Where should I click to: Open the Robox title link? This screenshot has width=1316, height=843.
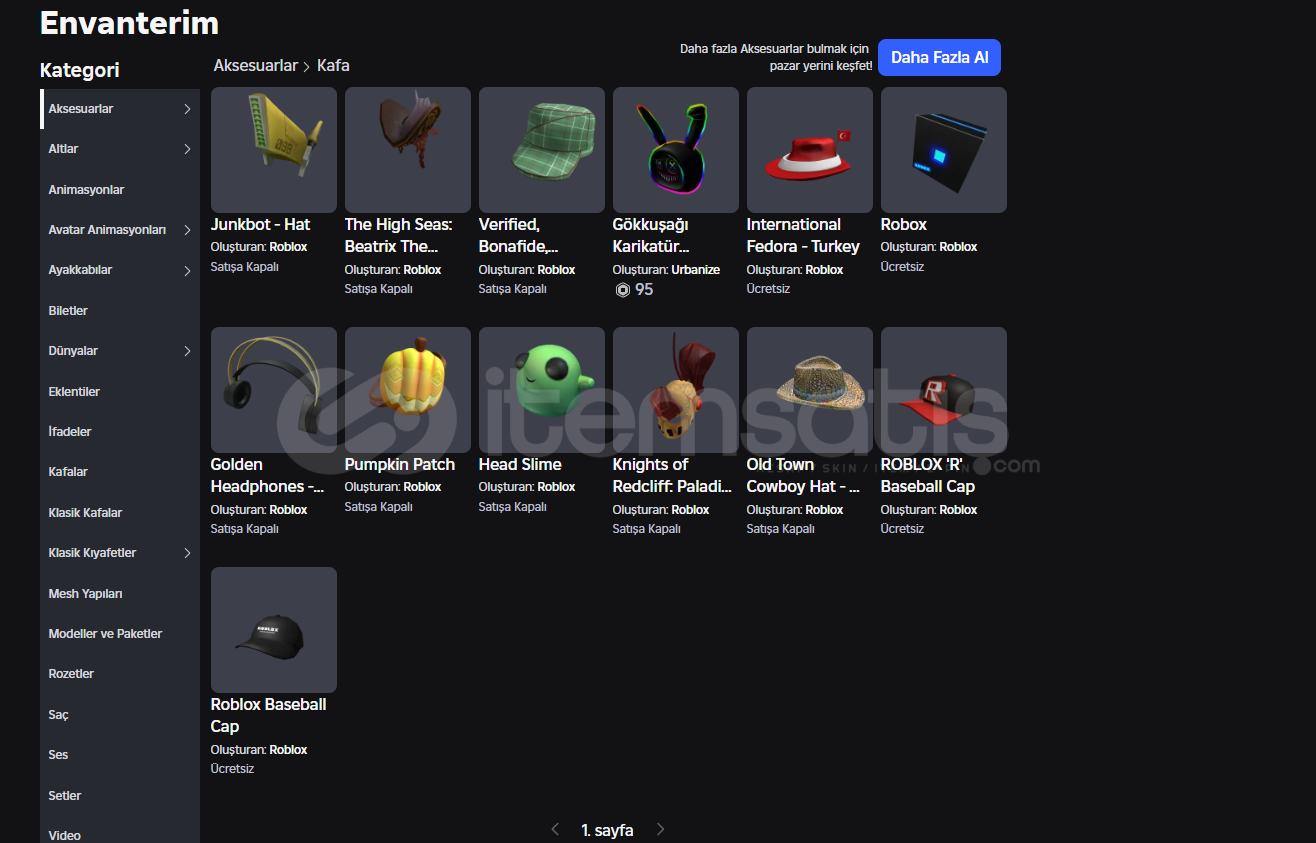[x=904, y=225]
